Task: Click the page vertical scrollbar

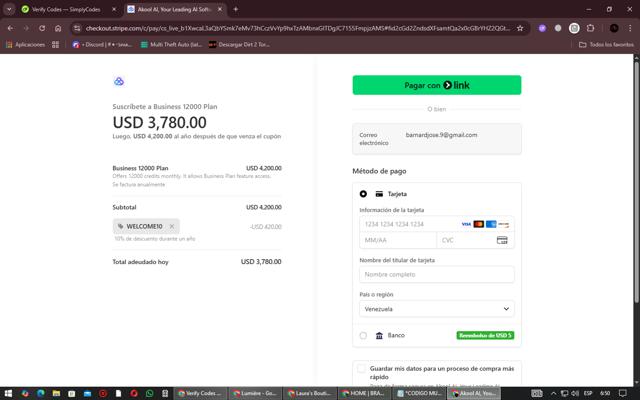Action: tap(636, 180)
